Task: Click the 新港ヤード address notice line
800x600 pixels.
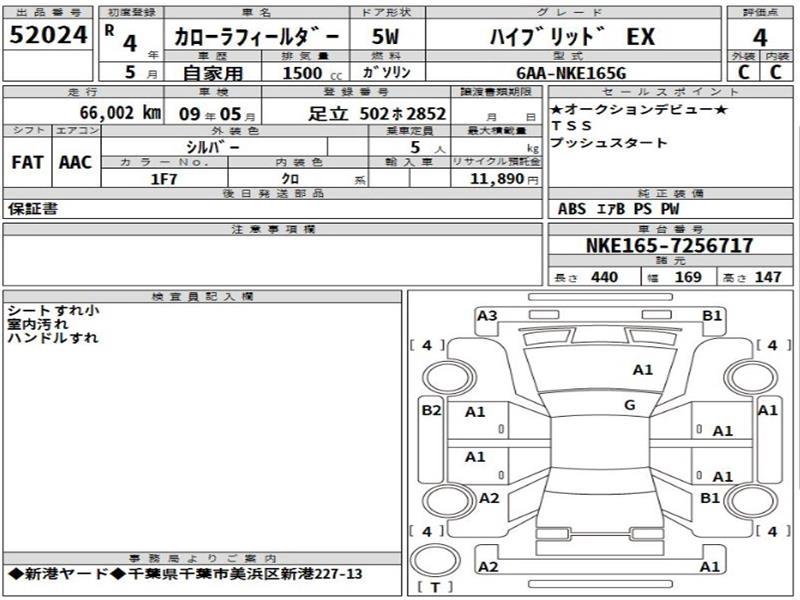Action: (185, 574)
